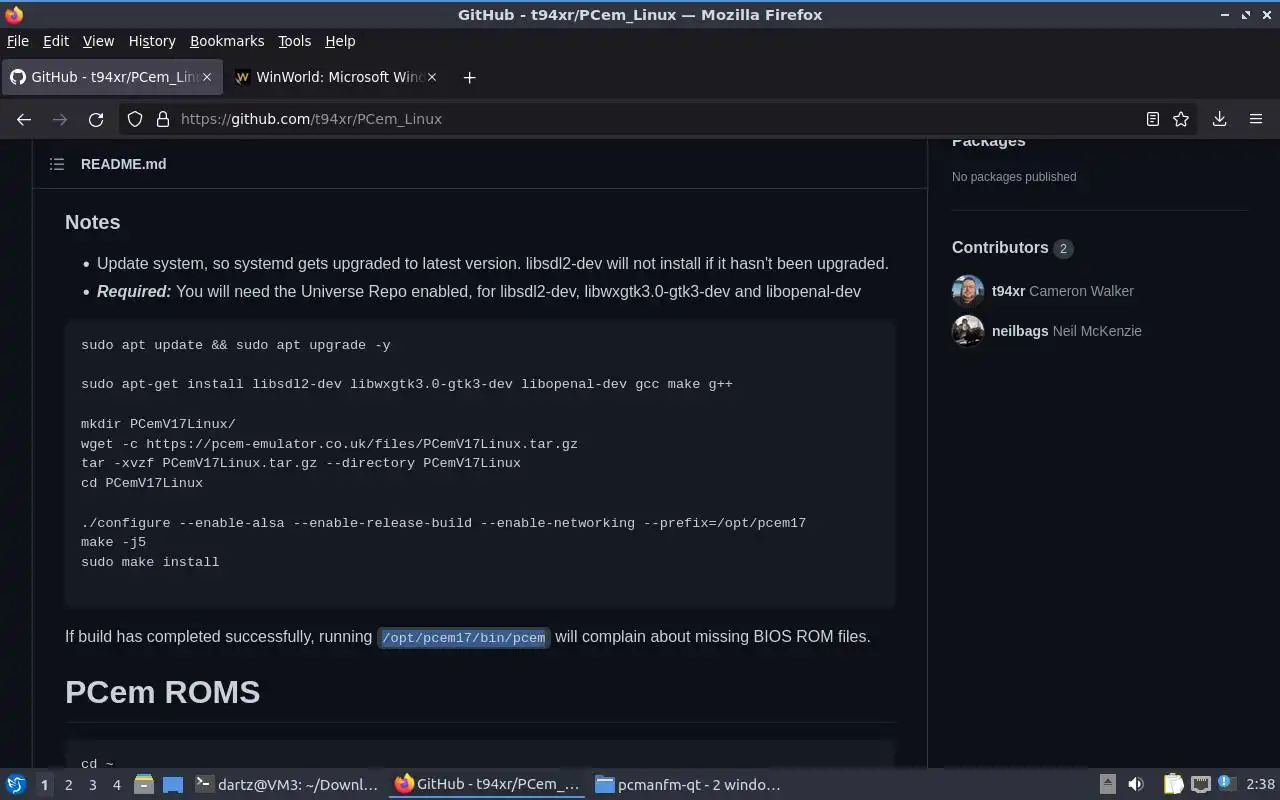Image resolution: width=1280 pixels, height=800 pixels.
Task: Click the 'PCem ROMS' heading
Action: [x=163, y=692]
